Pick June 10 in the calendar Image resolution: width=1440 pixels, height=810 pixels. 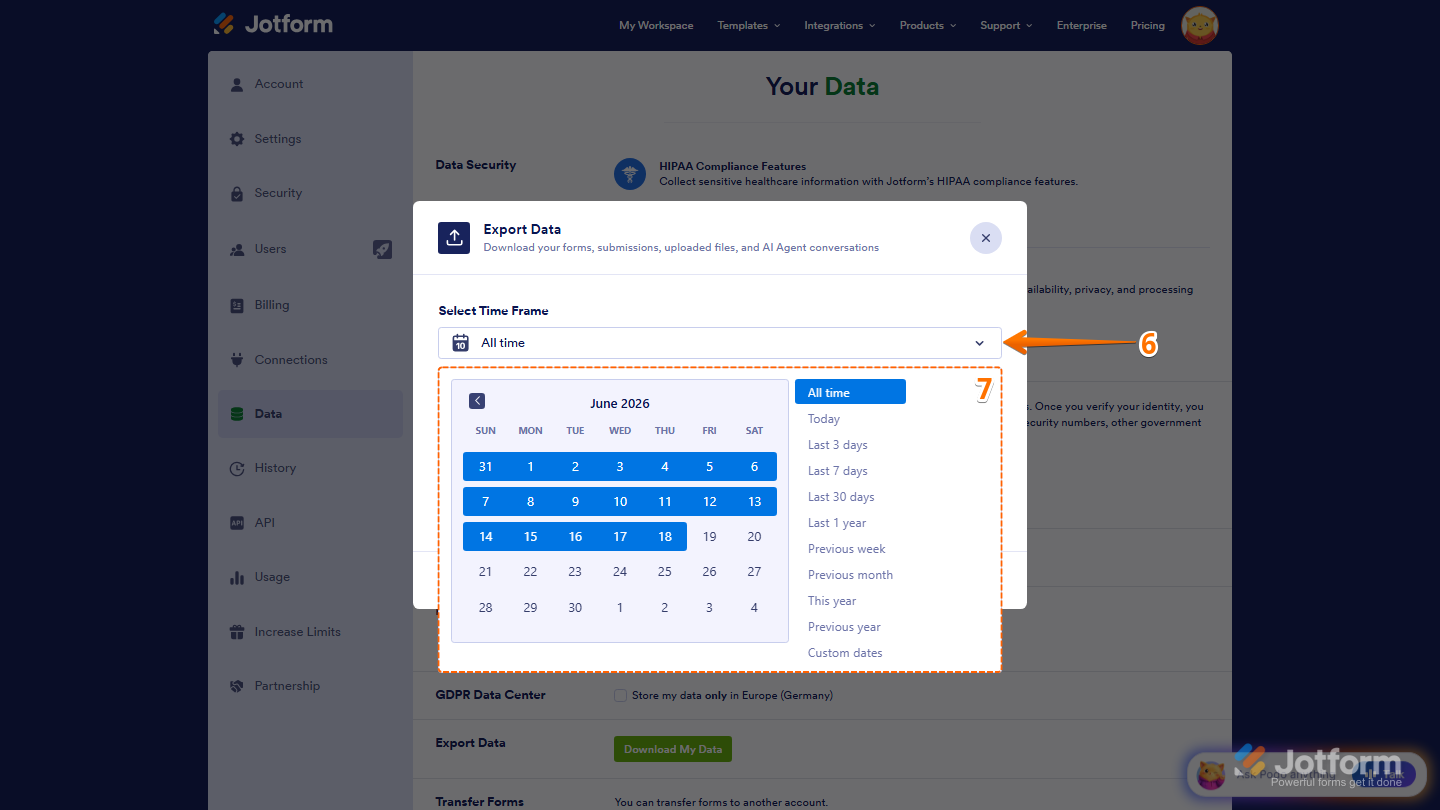pos(620,502)
